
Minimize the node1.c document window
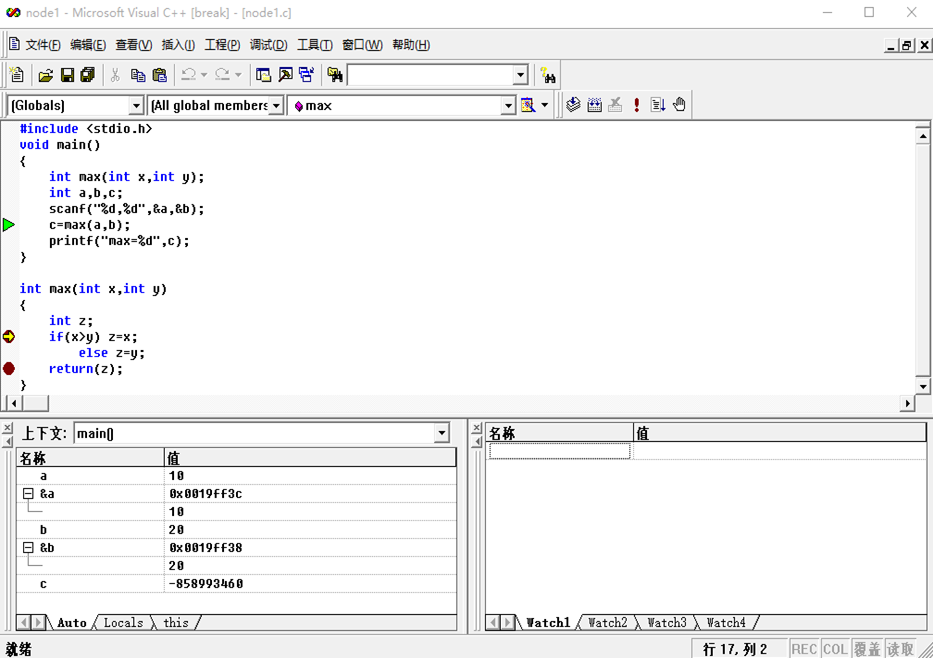pyautogui.click(x=891, y=45)
